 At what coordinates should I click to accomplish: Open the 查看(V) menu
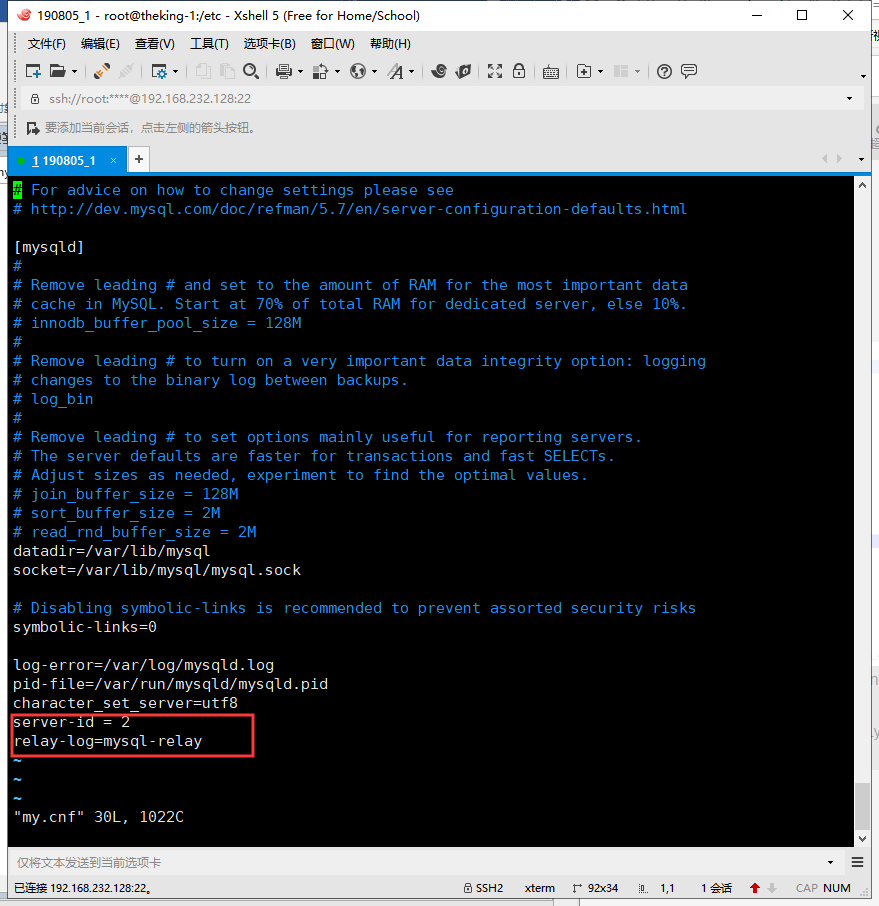pyautogui.click(x=154, y=44)
